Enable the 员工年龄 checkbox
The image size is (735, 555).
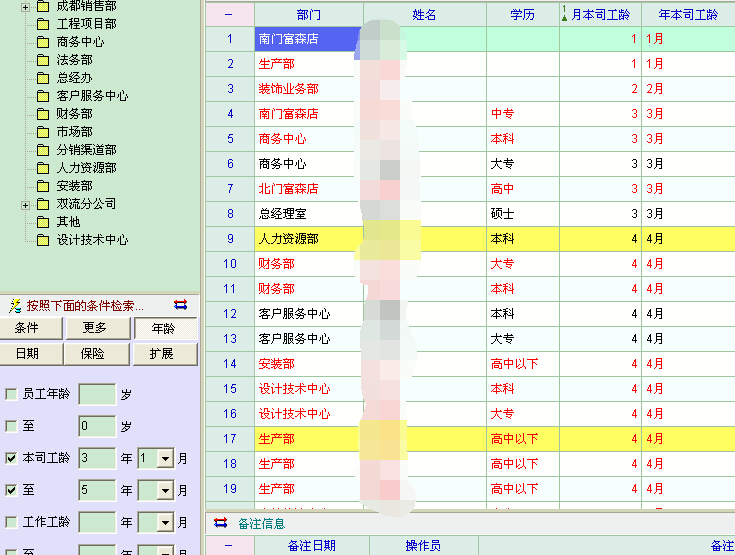pyautogui.click(x=12, y=394)
